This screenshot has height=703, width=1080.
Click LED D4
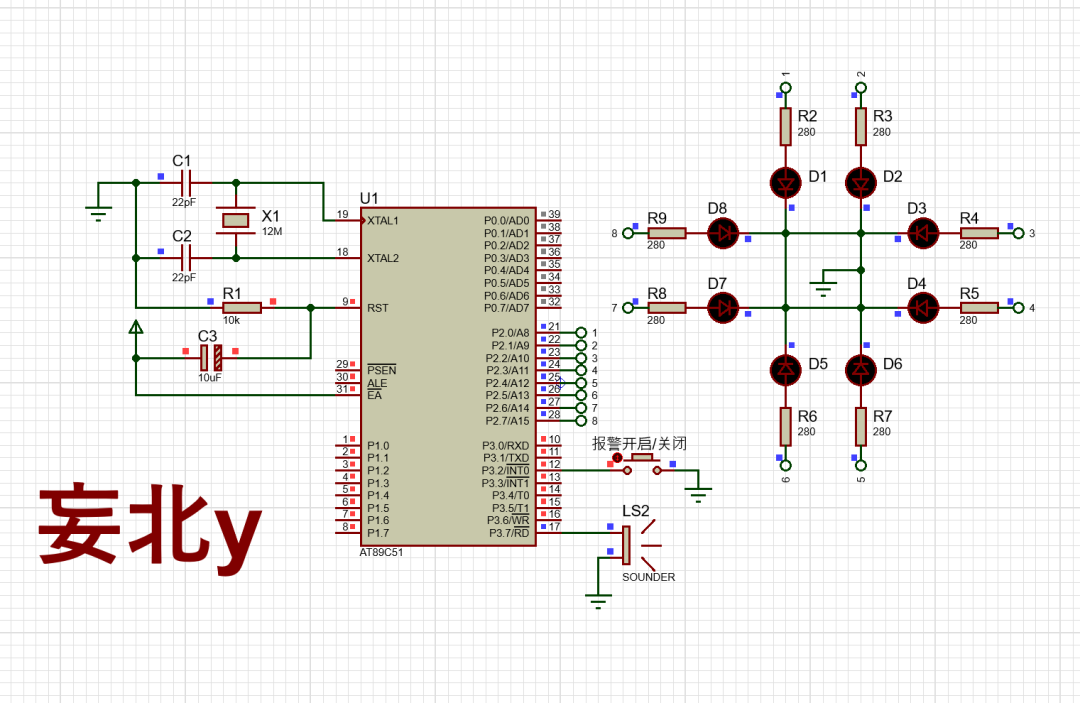coord(923,308)
